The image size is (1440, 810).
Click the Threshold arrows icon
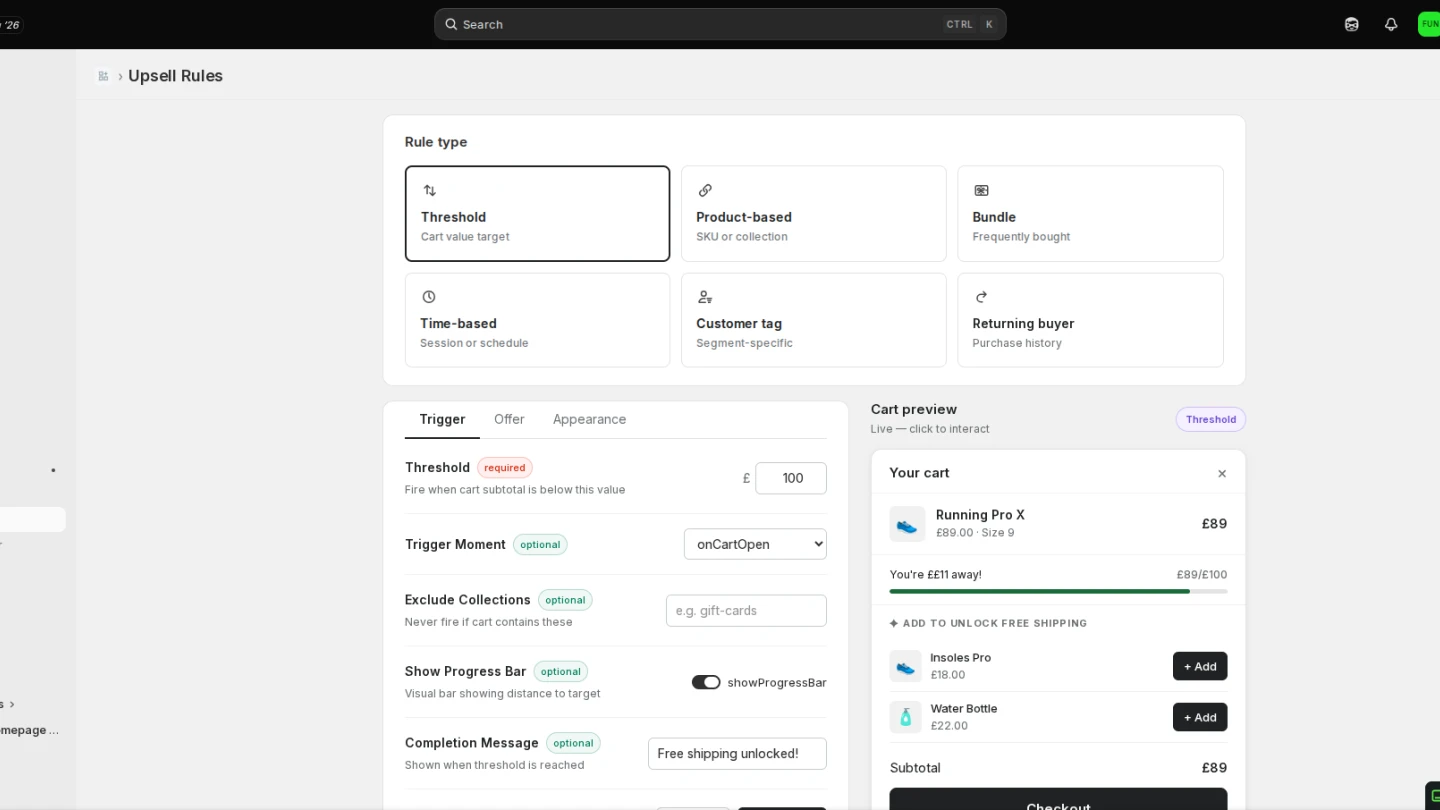[x=429, y=190]
